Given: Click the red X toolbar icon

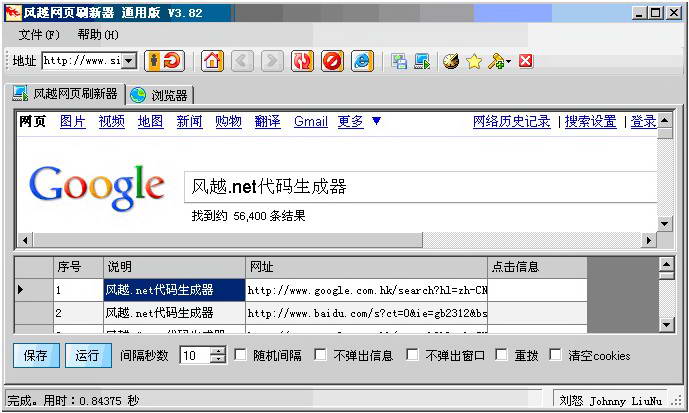Looking at the screenshot, I should [x=526, y=61].
